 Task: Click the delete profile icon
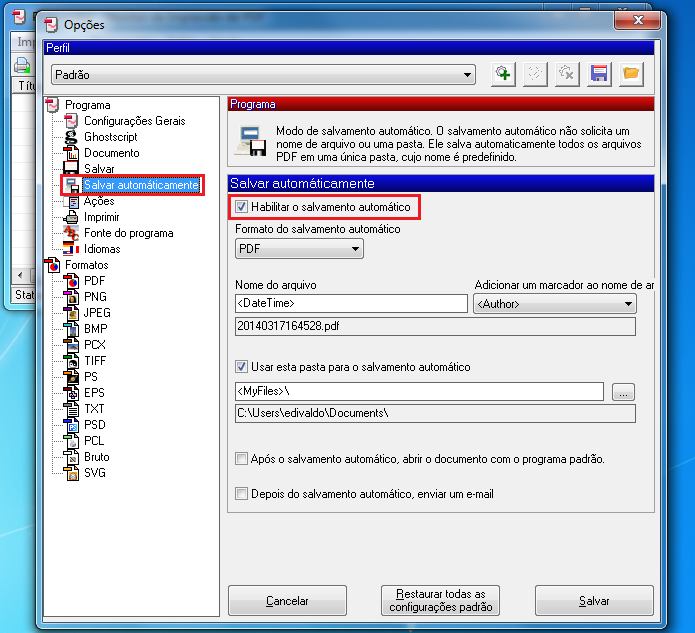click(x=567, y=73)
